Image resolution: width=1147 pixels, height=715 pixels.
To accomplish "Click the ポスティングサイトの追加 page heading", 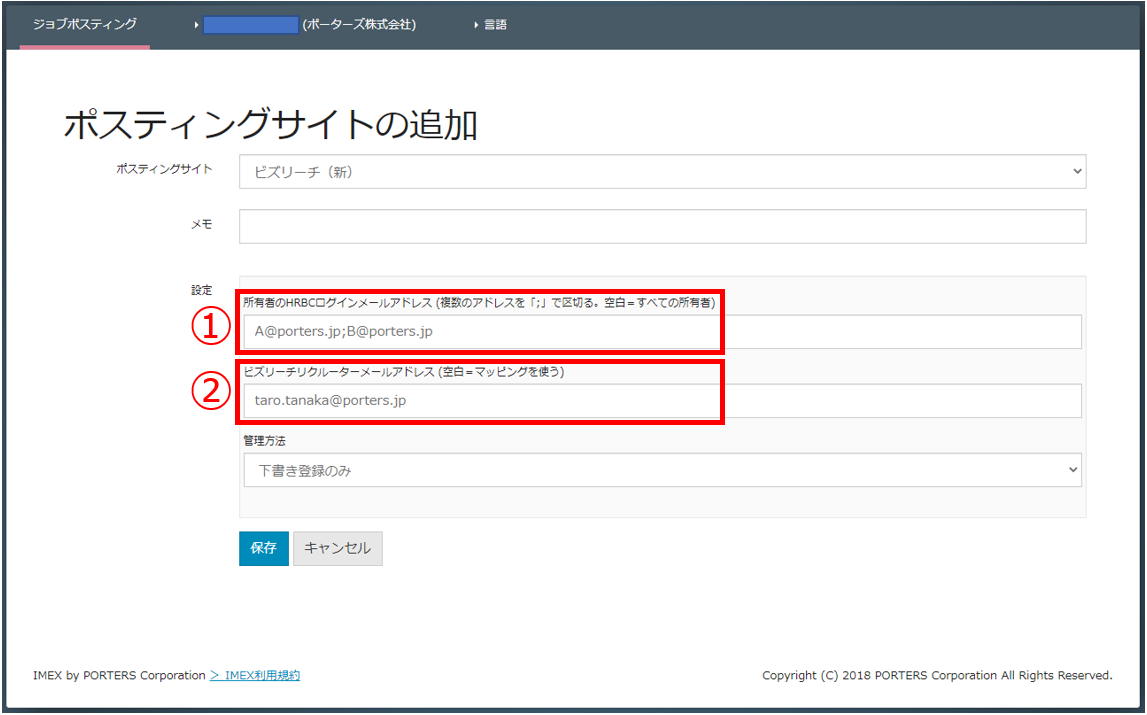I will pos(270,125).
